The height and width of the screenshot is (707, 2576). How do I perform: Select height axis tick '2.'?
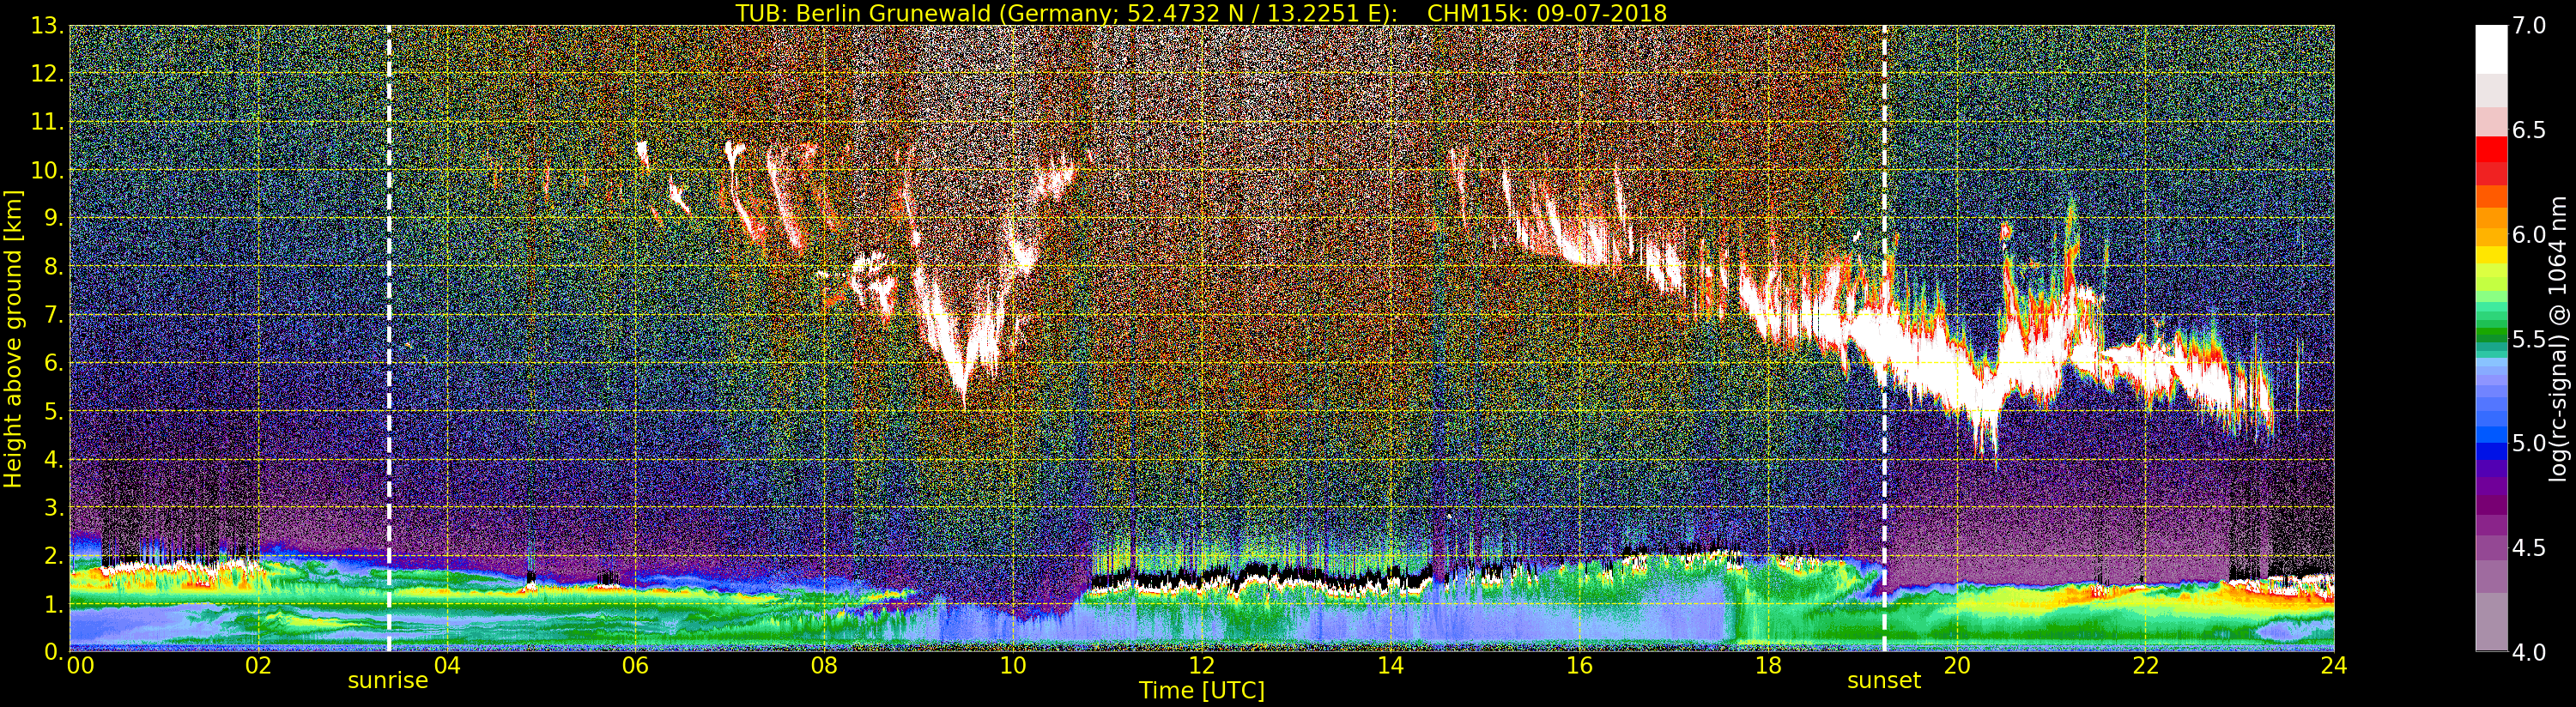tap(53, 555)
